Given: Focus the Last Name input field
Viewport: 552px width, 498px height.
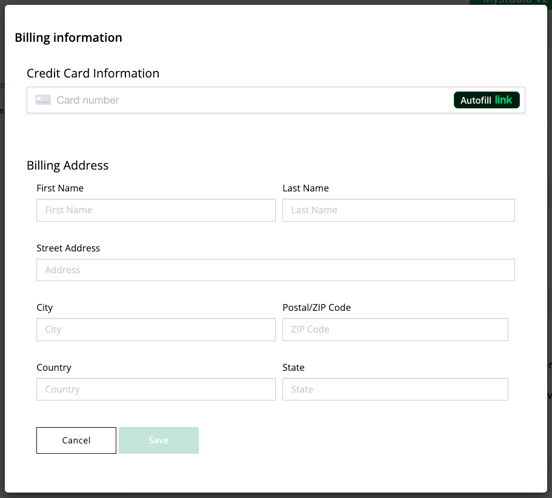Looking at the screenshot, I should [398, 210].
